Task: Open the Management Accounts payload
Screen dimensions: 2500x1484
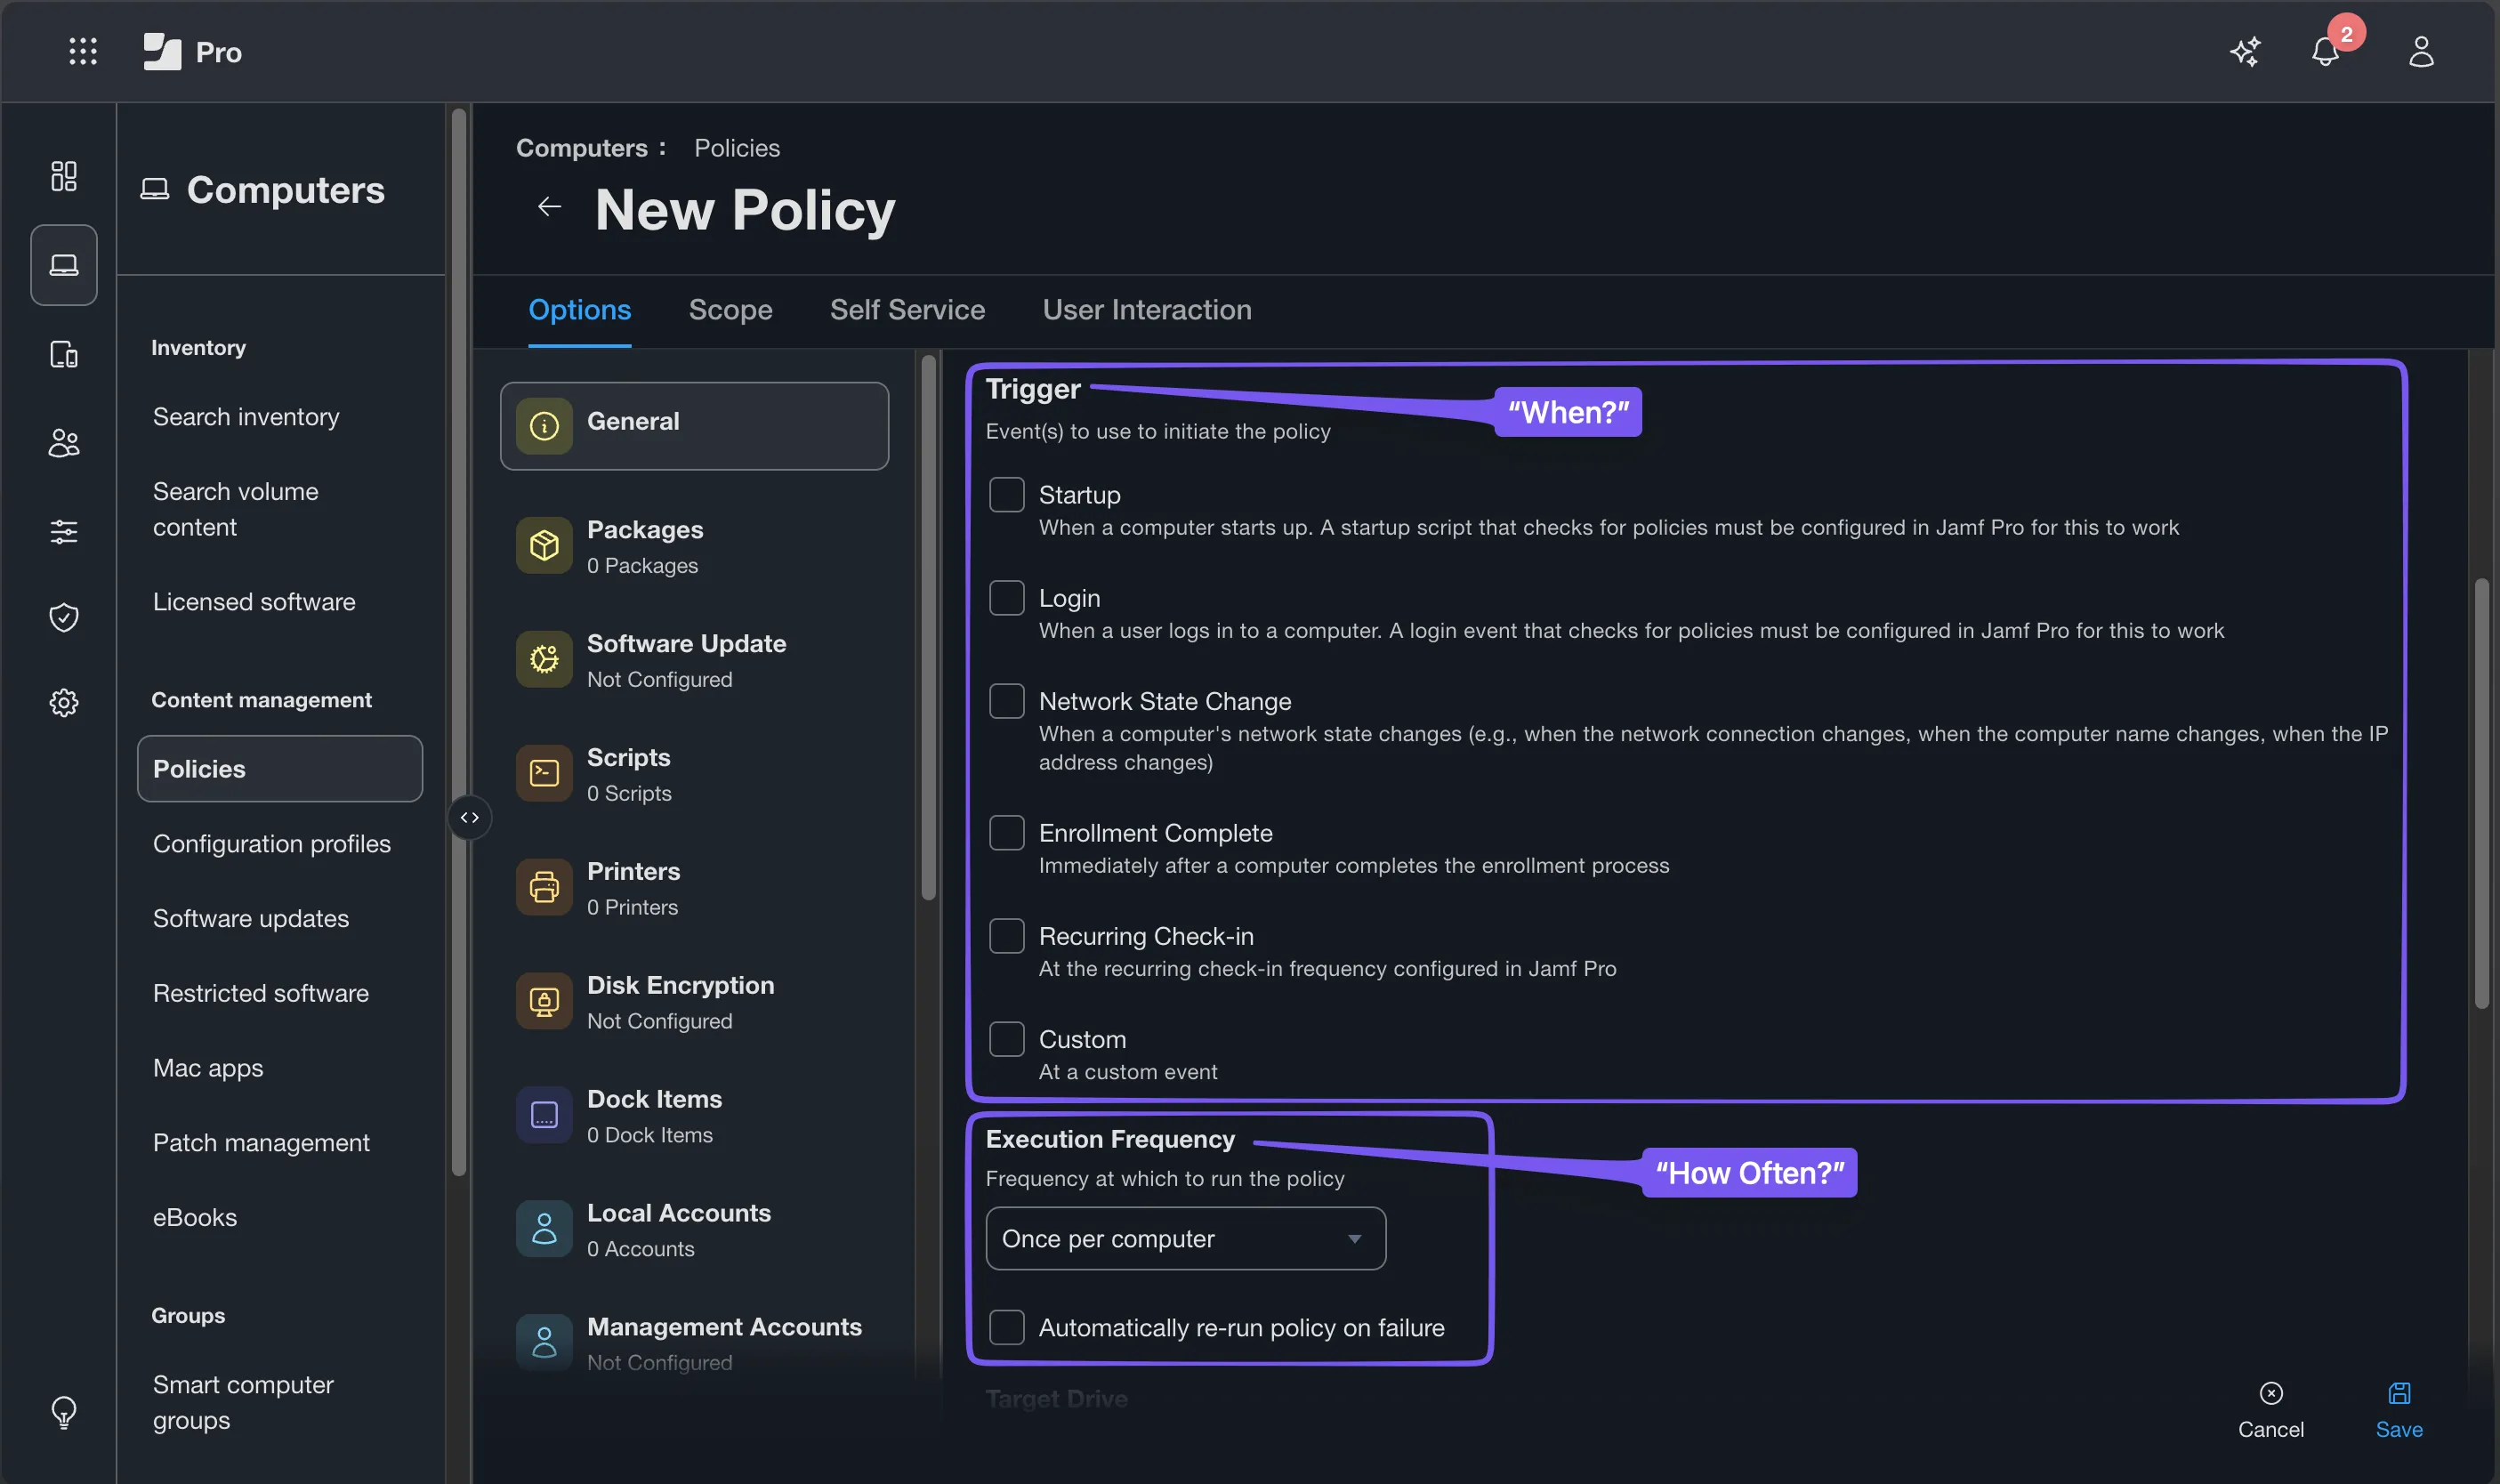Action: (x=694, y=1343)
